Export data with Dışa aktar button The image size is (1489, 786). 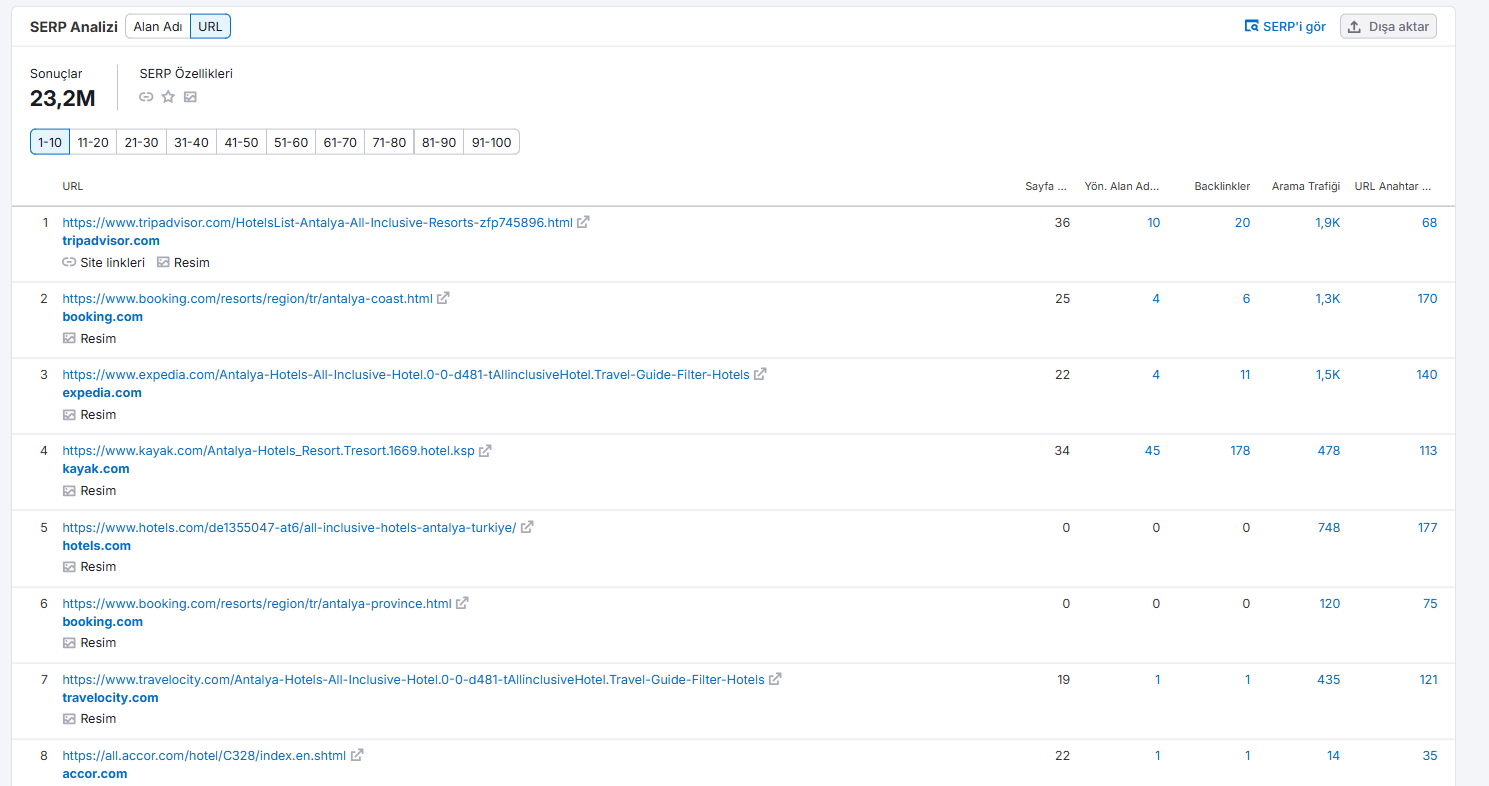click(1388, 27)
